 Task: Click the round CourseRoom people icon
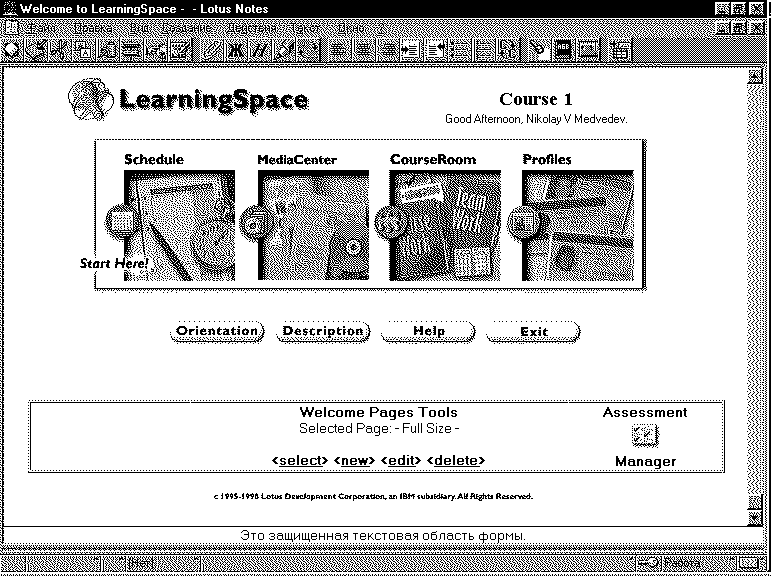[389, 221]
